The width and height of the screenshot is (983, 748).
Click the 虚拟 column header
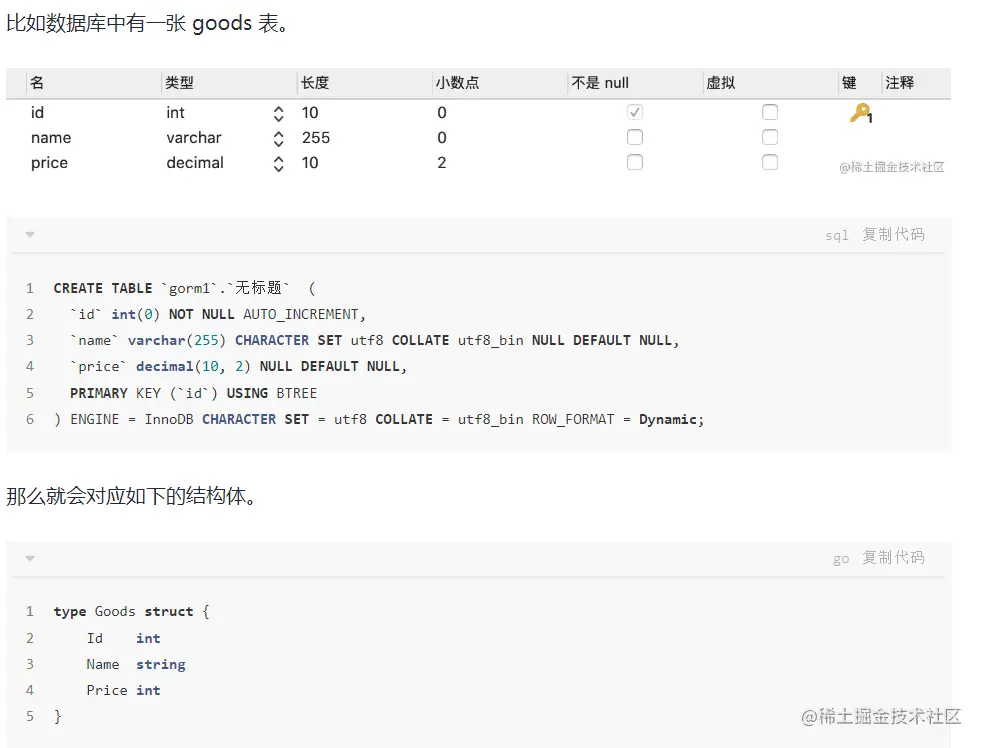[770, 83]
